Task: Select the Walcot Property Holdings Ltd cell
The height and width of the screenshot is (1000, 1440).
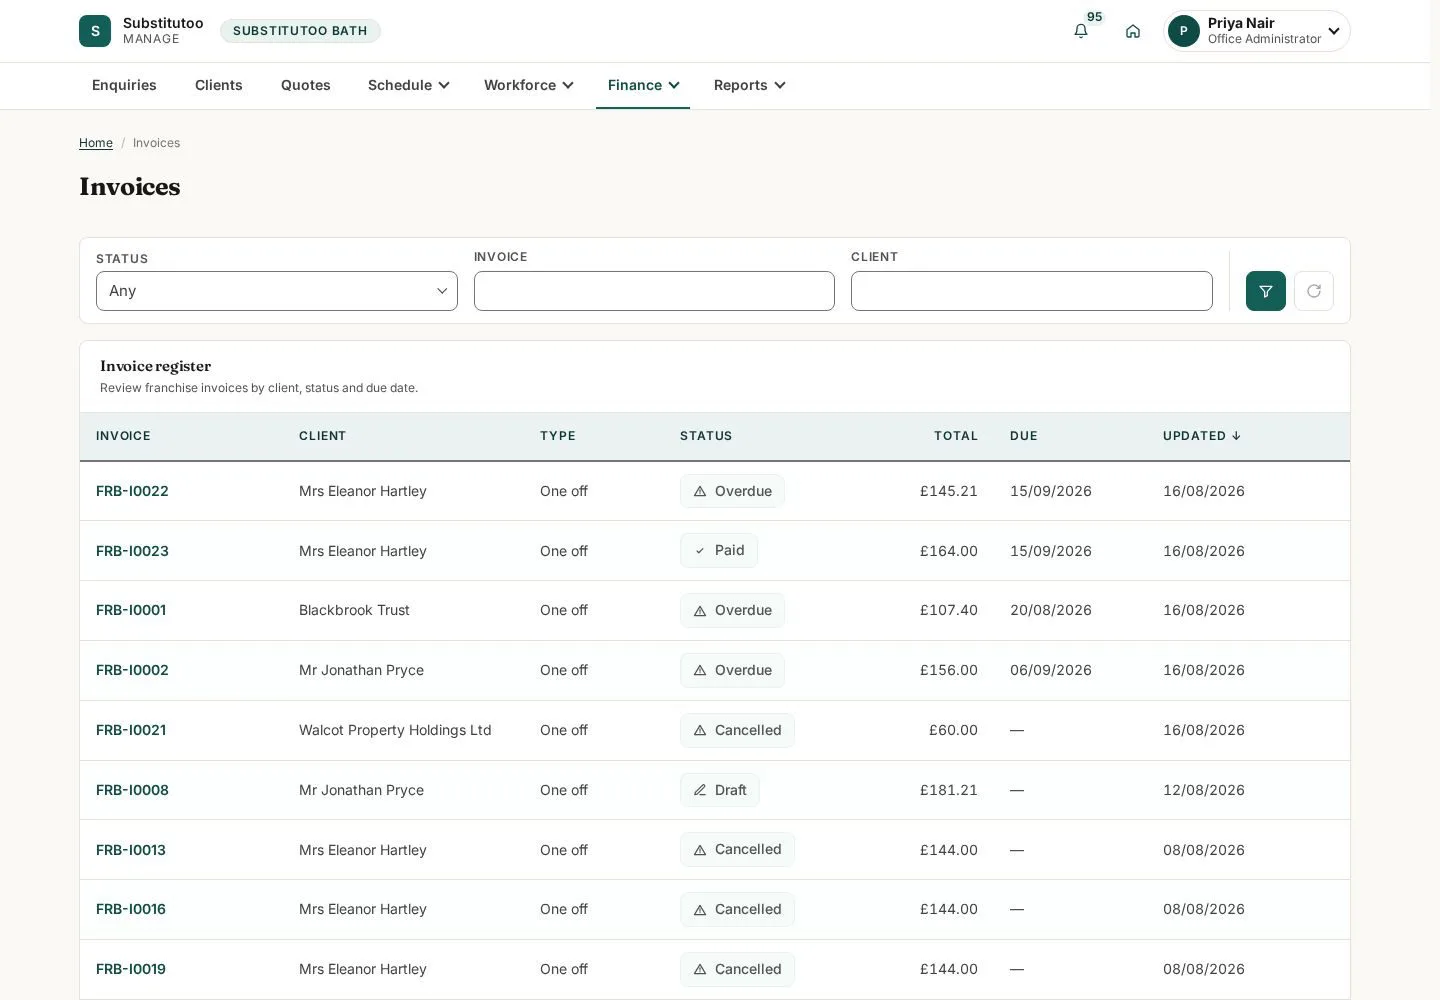Action: point(395,730)
